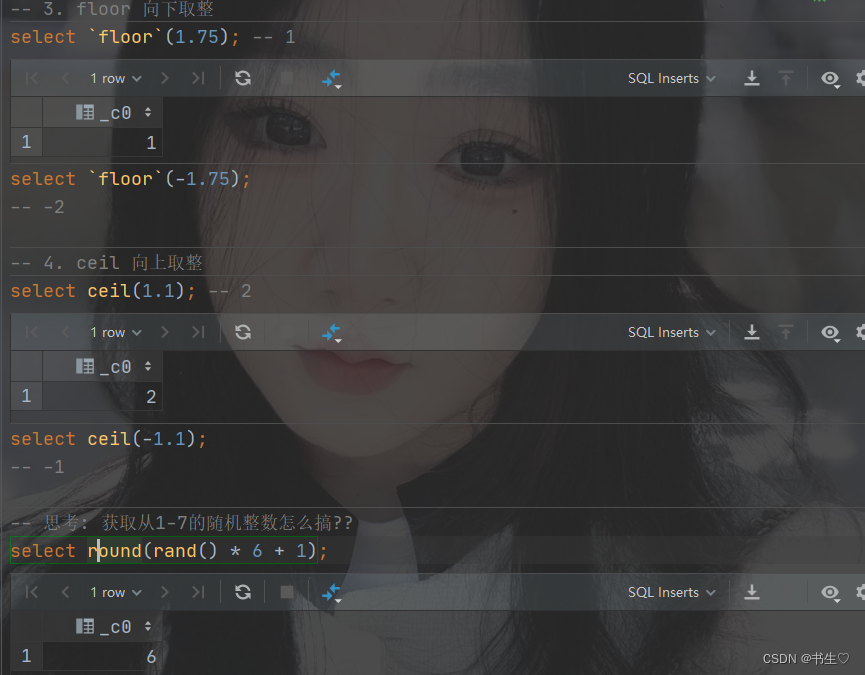Click the comment about 1-7 random integers
Image resolution: width=865 pixels, height=675 pixels.
[x=181, y=522]
